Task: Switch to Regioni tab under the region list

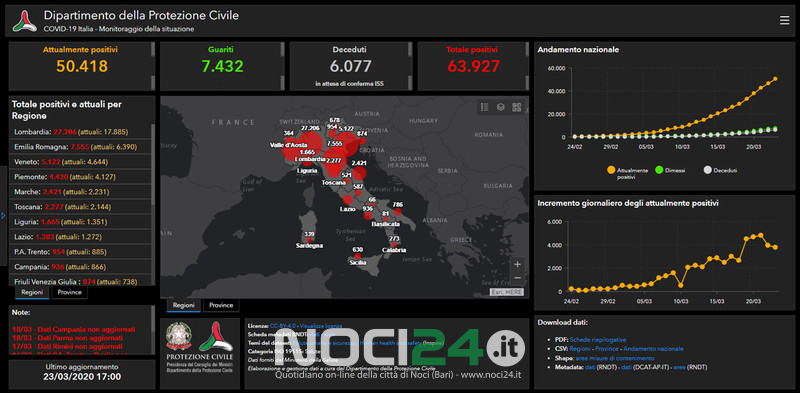Action: click(32, 292)
